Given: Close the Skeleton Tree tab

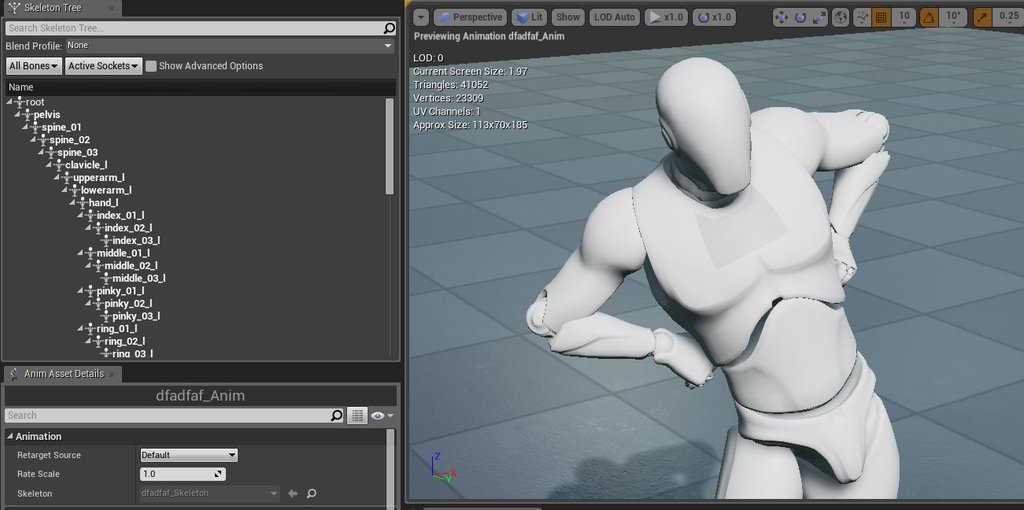Looking at the screenshot, I should 111,9.
